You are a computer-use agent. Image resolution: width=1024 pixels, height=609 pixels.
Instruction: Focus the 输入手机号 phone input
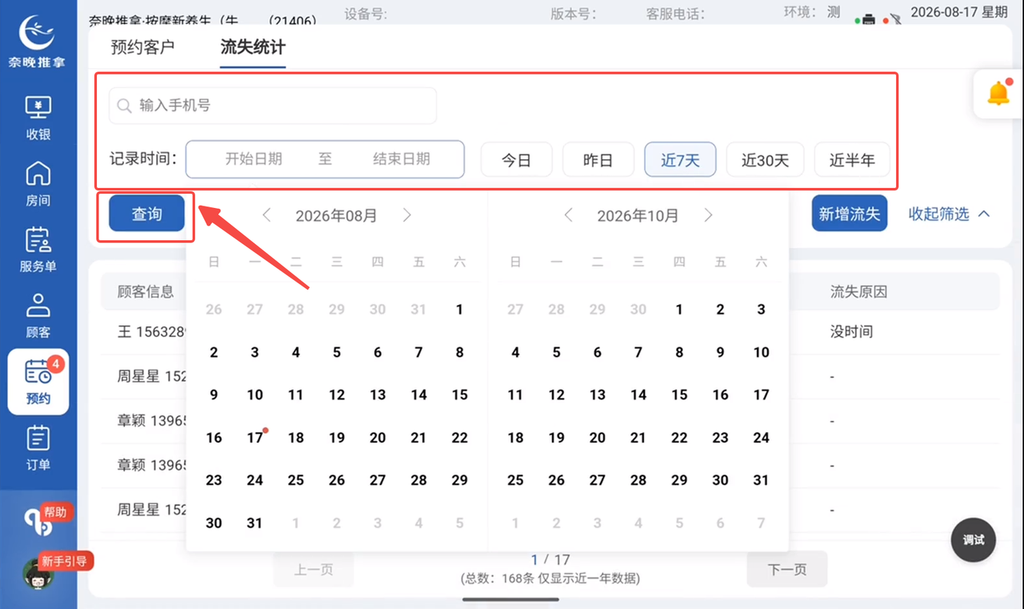(x=273, y=106)
